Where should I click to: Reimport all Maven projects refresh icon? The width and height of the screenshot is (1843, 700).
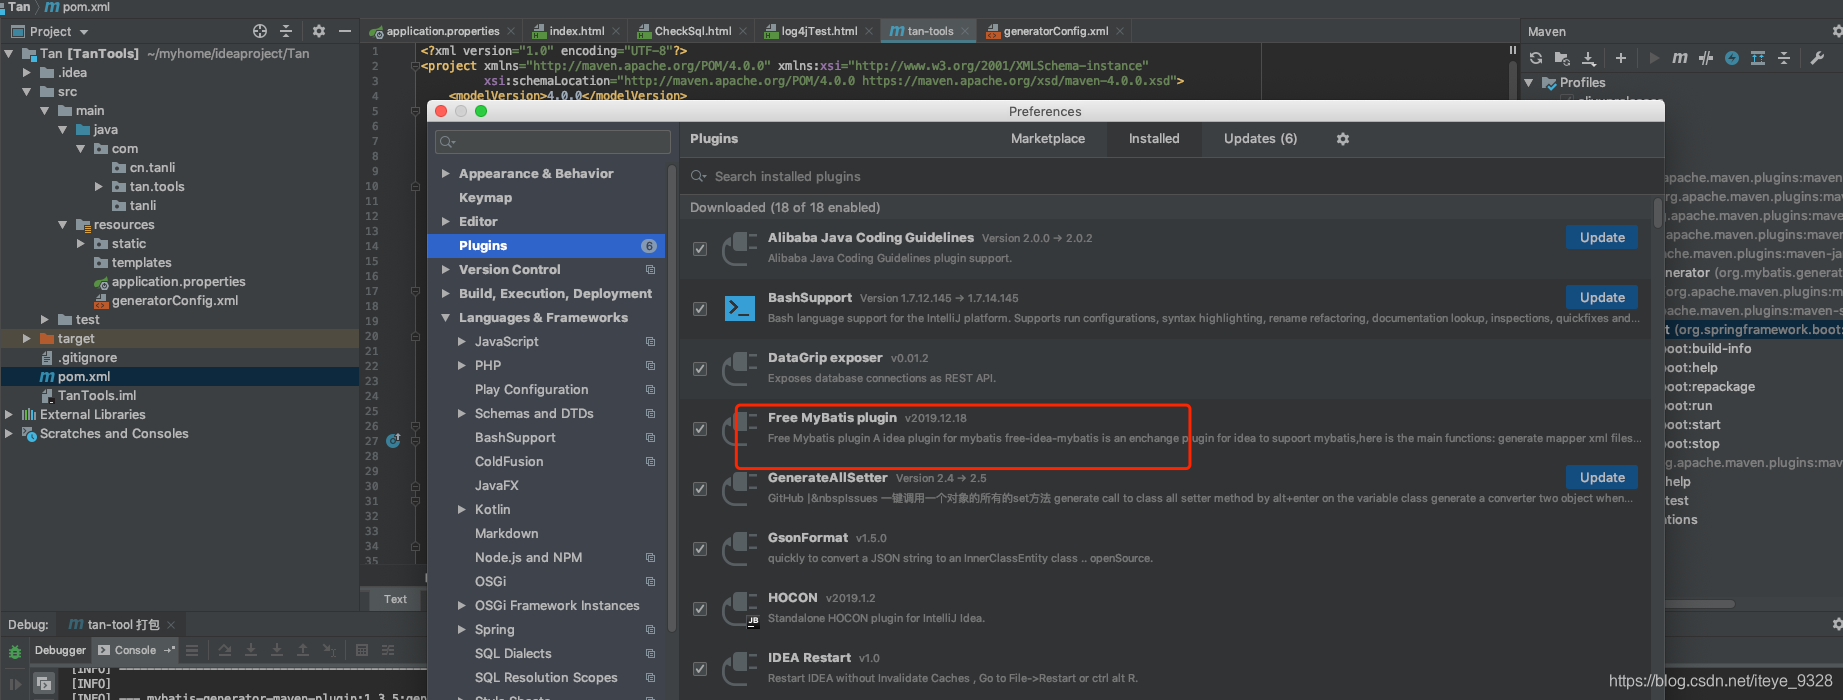tap(1536, 58)
